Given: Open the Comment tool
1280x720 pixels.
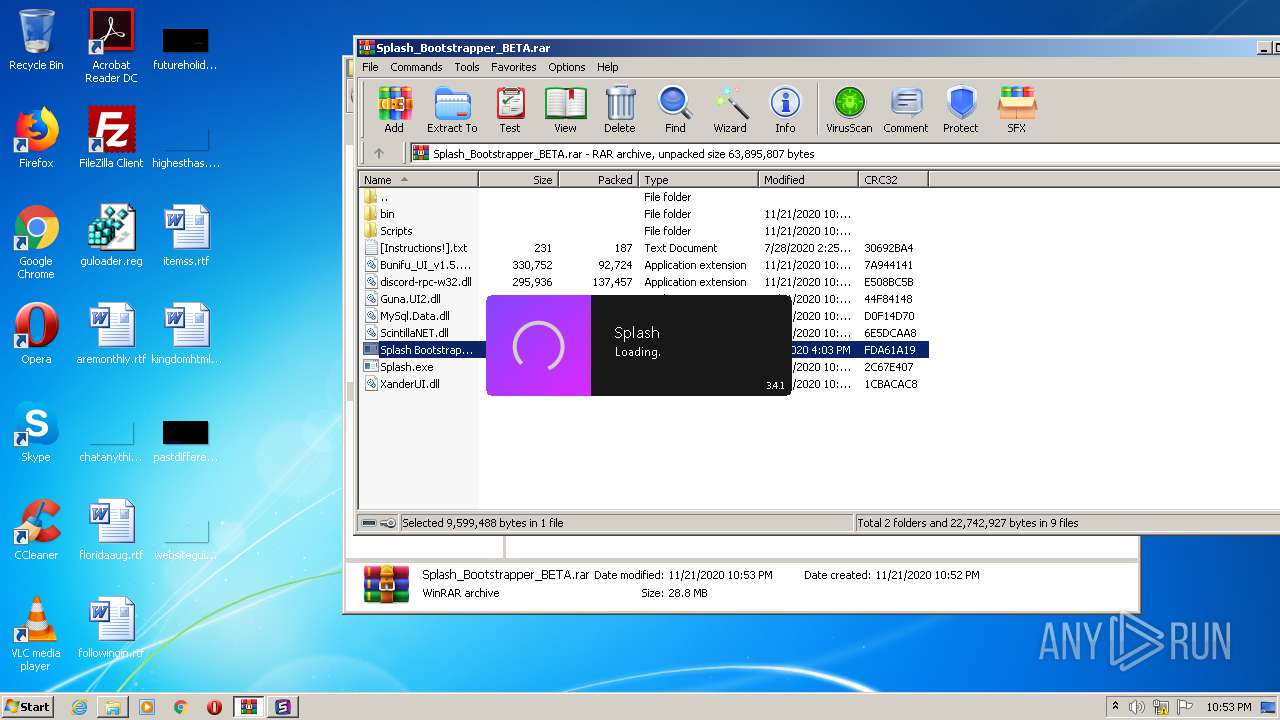Looking at the screenshot, I should pos(906,109).
